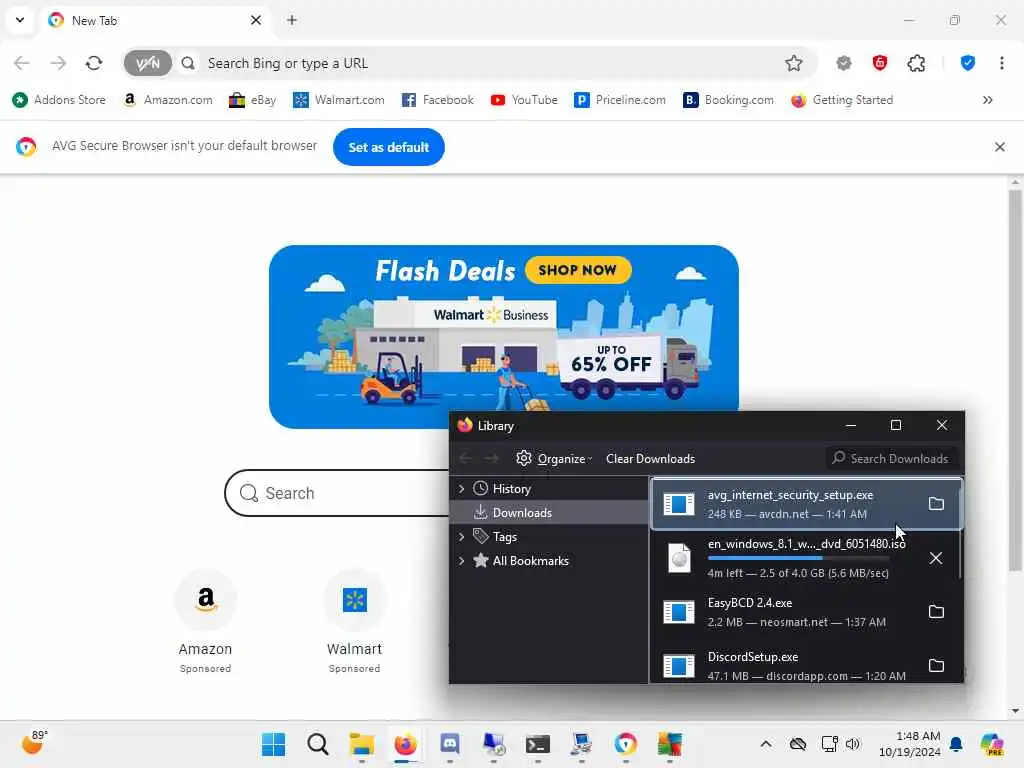Open the Copilot PRE icon in the taskbar
Image resolution: width=1024 pixels, height=768 pixels.
pos(992,744)
